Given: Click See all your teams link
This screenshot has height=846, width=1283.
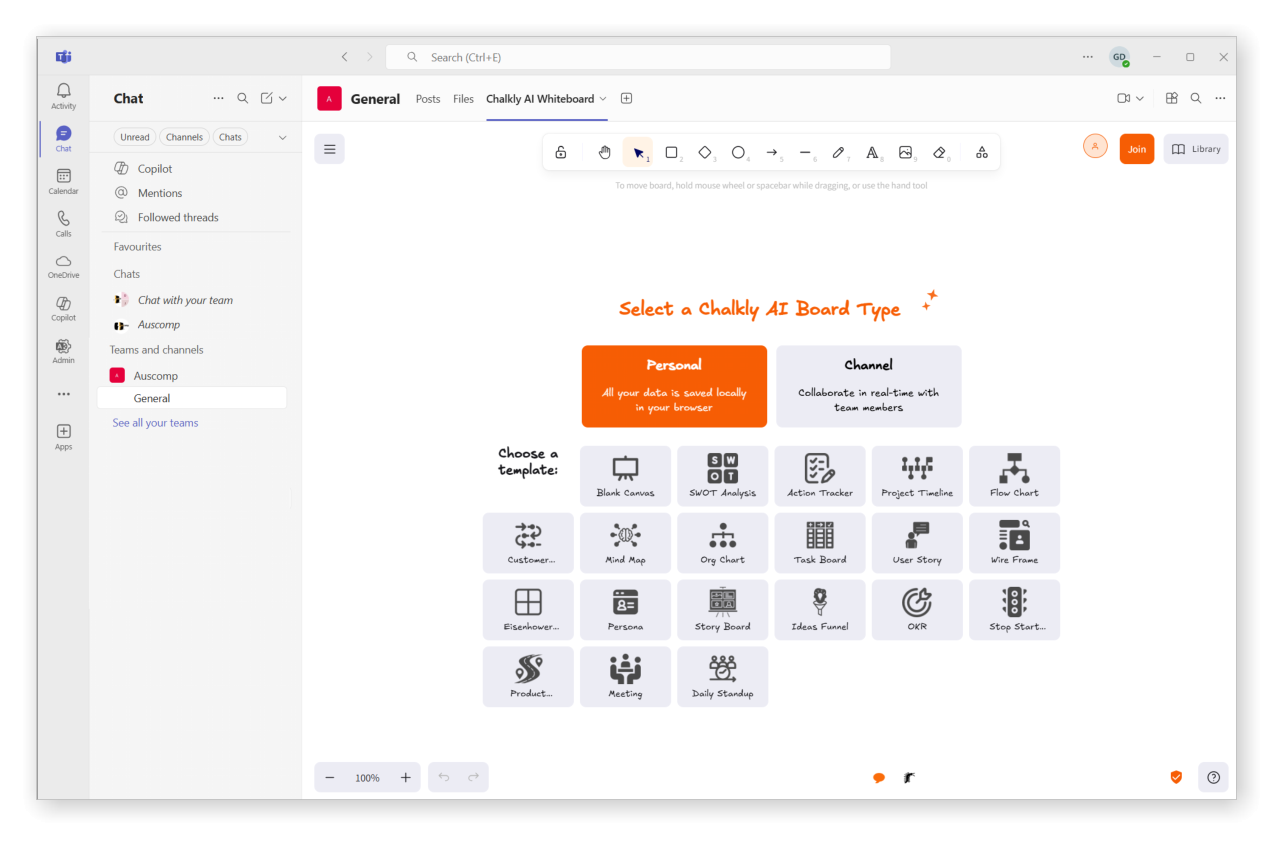Looking at the screenshot, I should 155,423.
